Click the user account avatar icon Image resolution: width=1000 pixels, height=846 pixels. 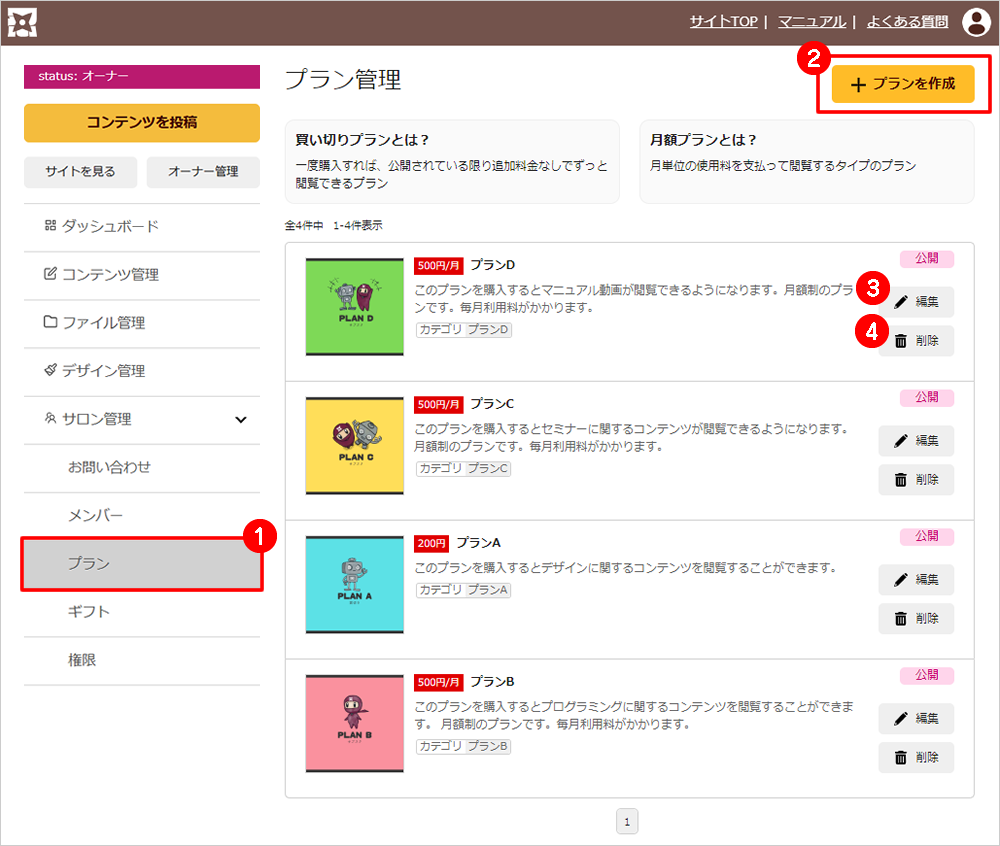tap(975, 22)
